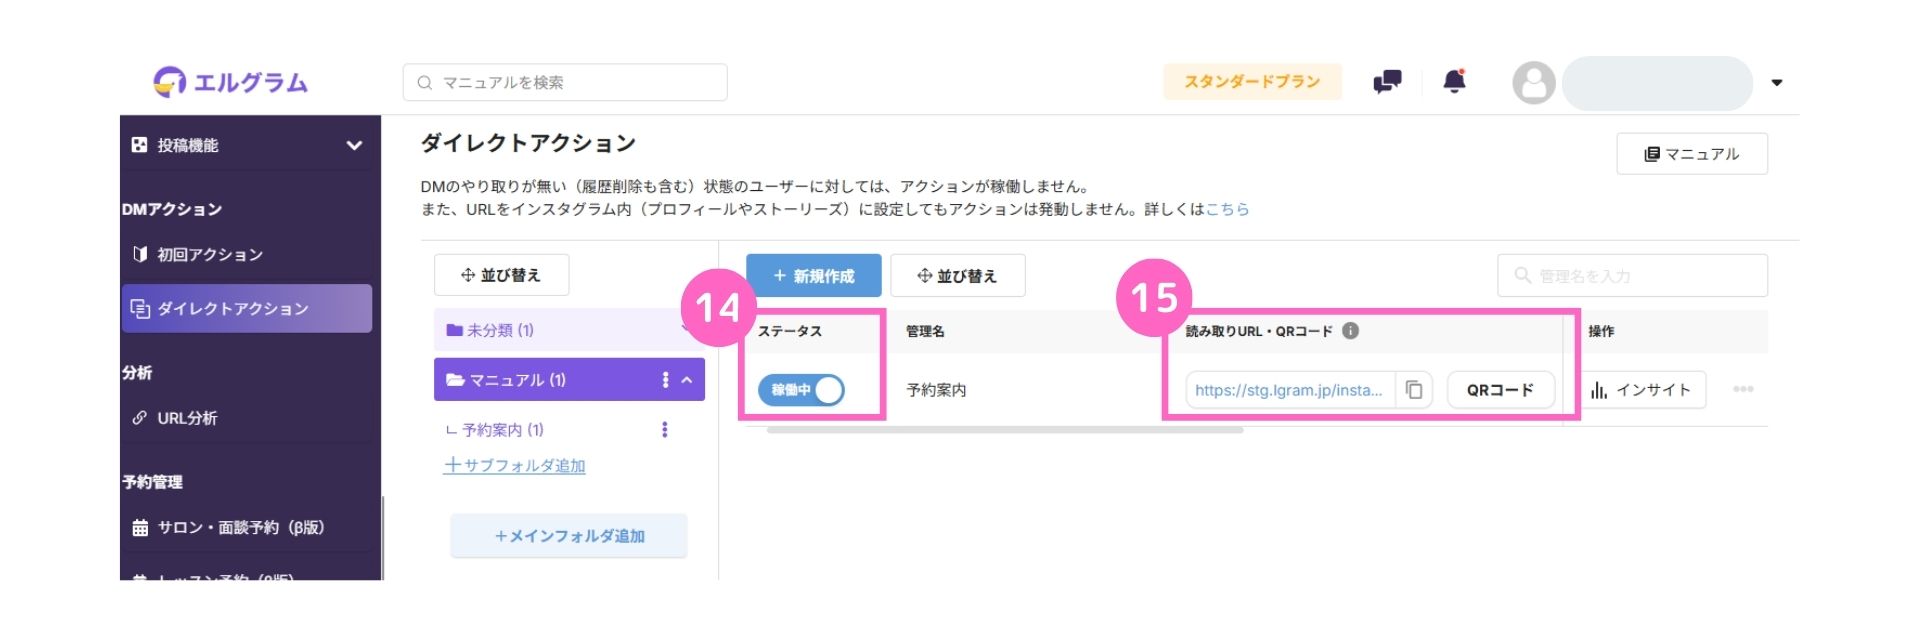Expand the 投稿機能 sidebar menu
Image resolution: width=1920 pixels, height=640 pixels.
tap(246, 145)
